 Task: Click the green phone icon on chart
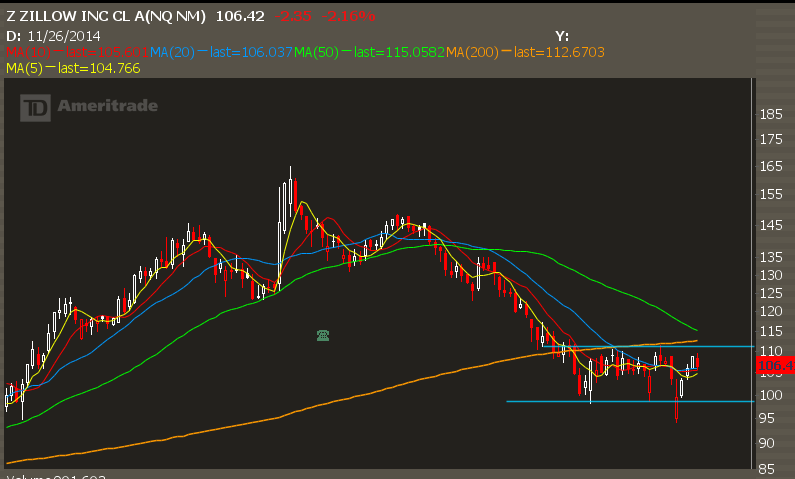tap(323, 335)
